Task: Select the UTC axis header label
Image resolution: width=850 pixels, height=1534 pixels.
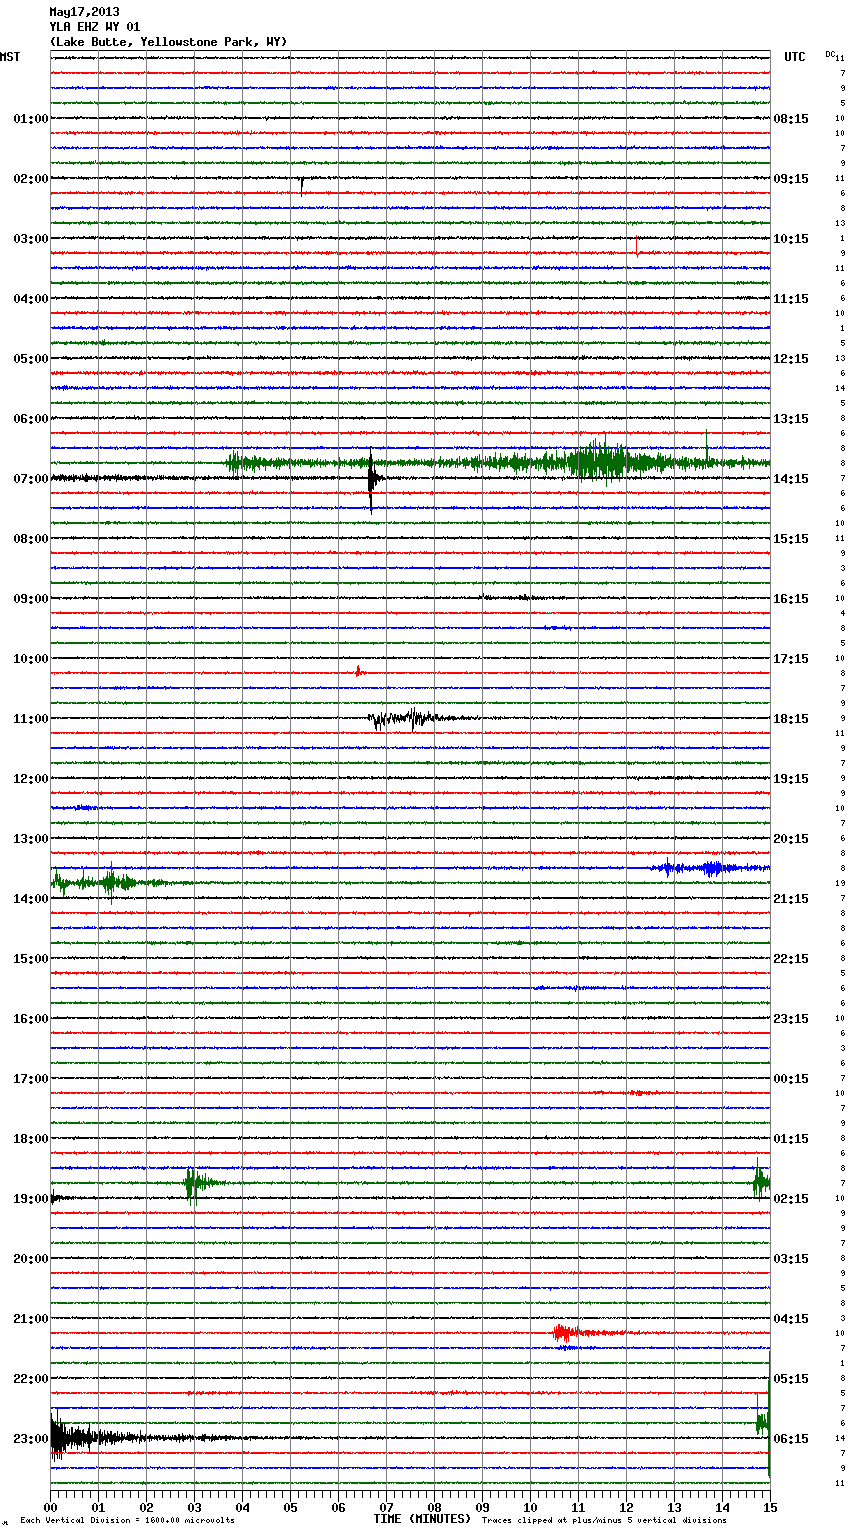Action: pos(794,57)
